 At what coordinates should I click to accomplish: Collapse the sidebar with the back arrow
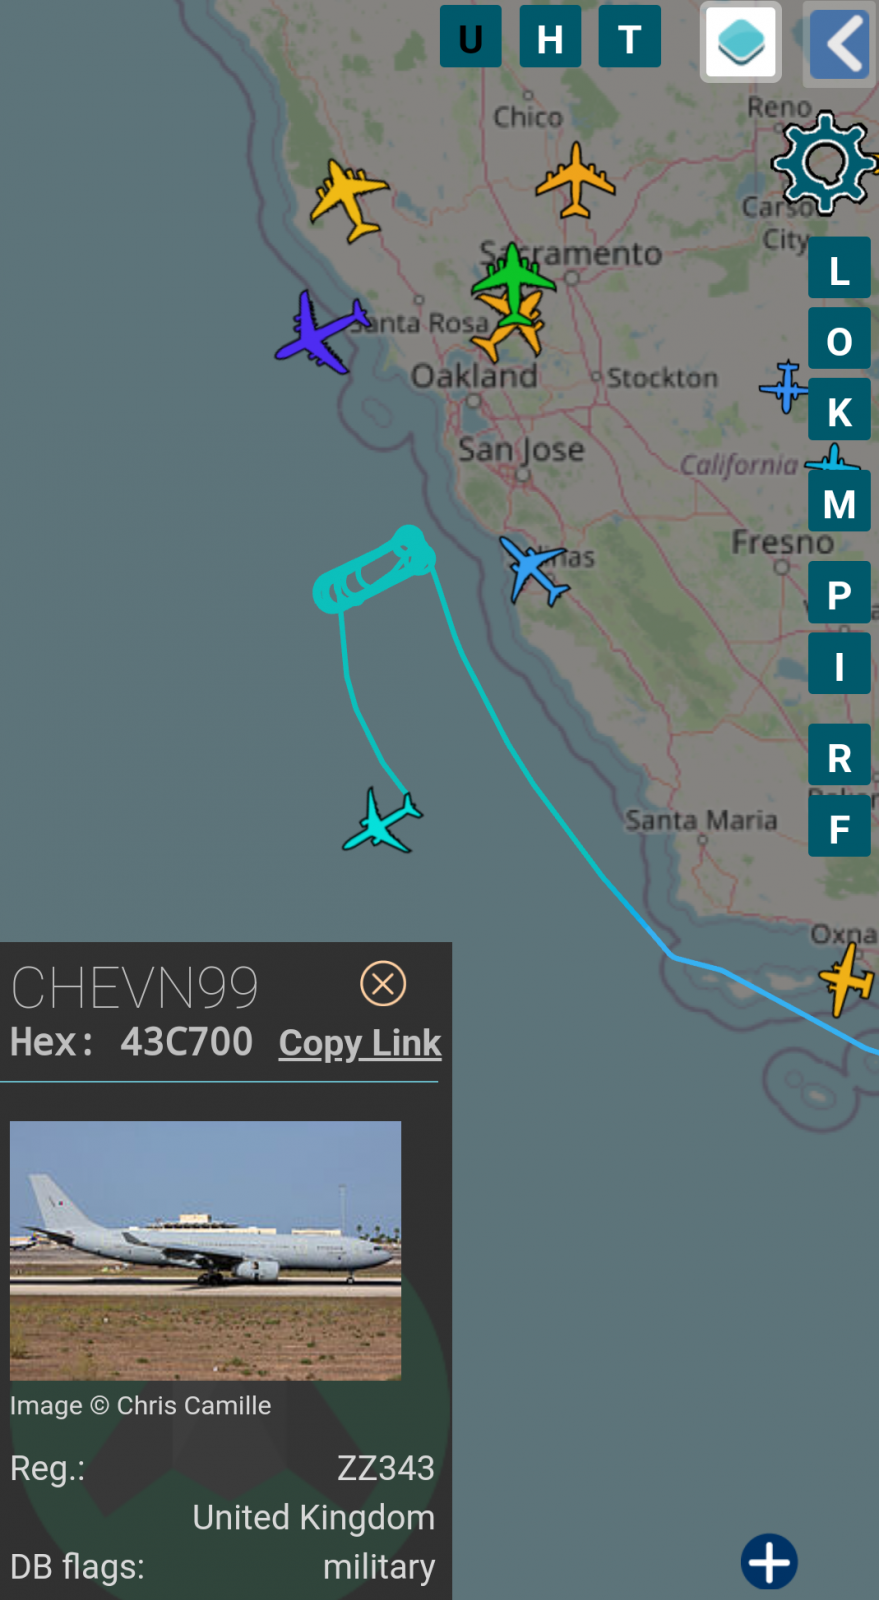(x=840, y=44)
